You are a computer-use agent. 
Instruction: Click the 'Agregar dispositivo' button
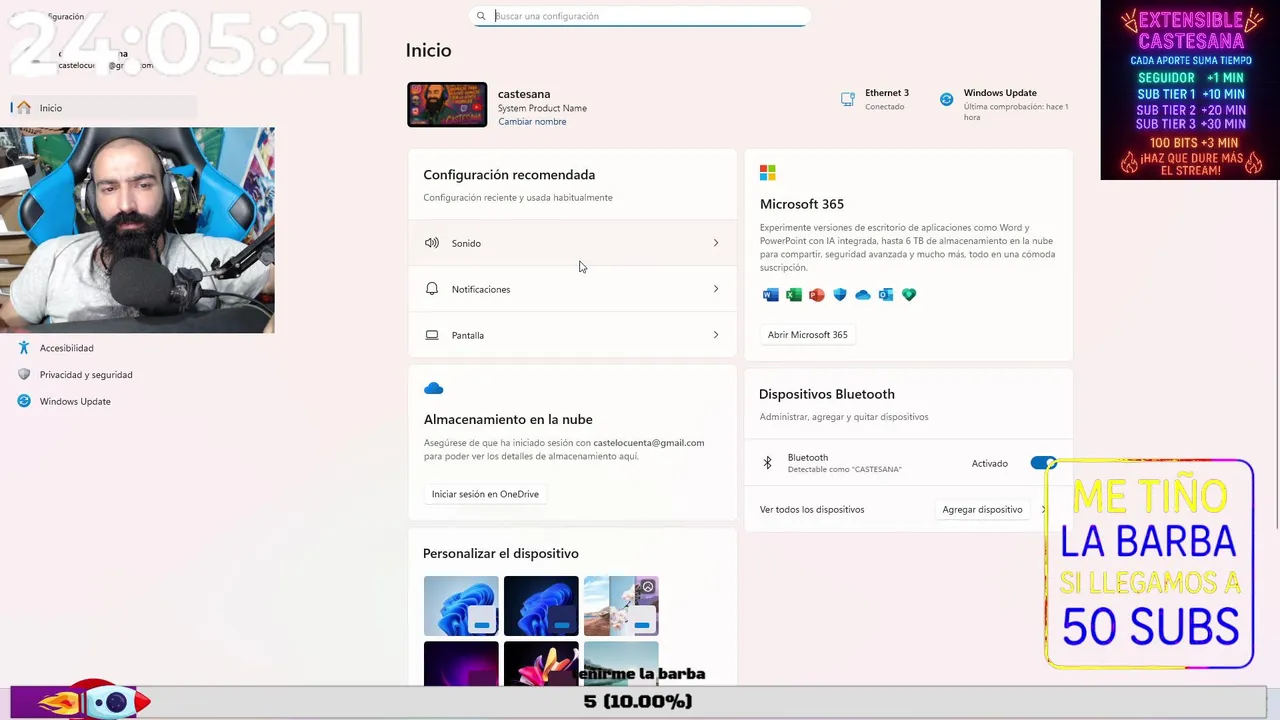(982, 510)
